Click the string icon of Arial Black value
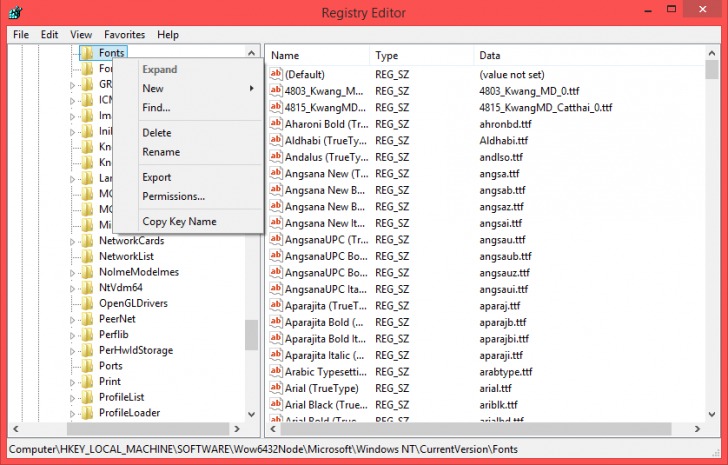 [x=276, y=405]
